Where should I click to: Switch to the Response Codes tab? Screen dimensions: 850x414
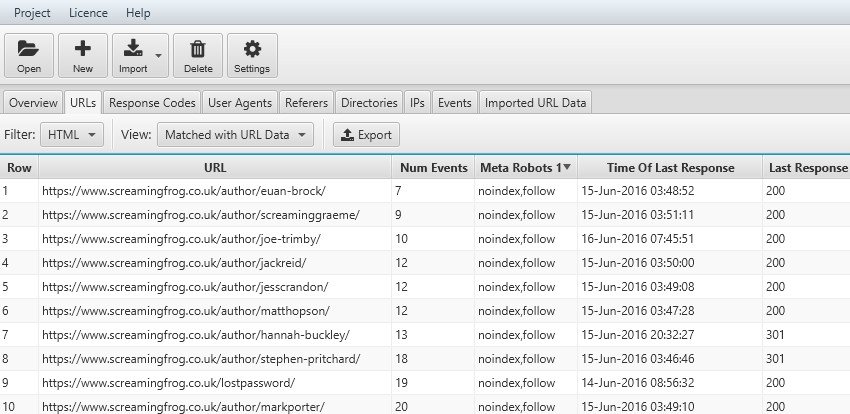coord(152,102)
